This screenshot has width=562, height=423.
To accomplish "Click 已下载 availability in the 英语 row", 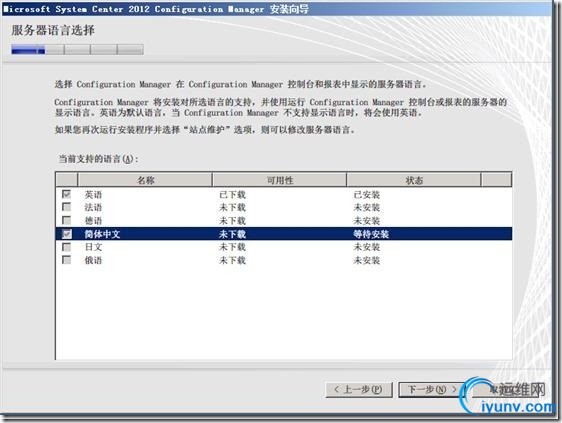I will [x=232, y=195].
